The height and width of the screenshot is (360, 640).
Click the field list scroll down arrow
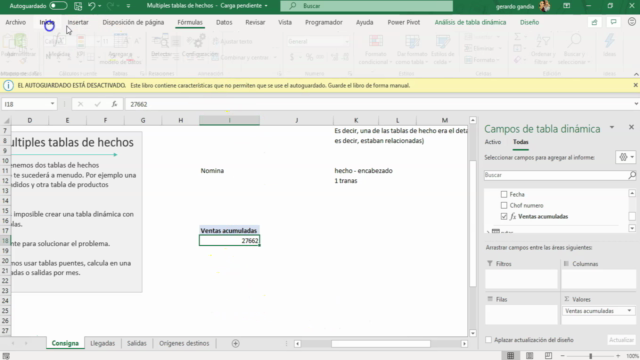click(632, 228)
